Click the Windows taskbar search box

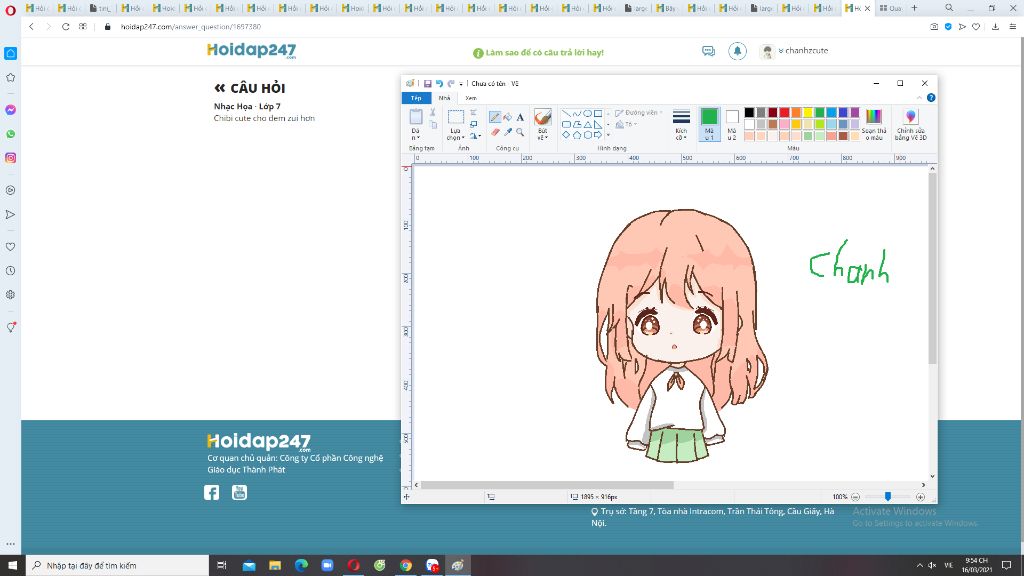[118, 566]
